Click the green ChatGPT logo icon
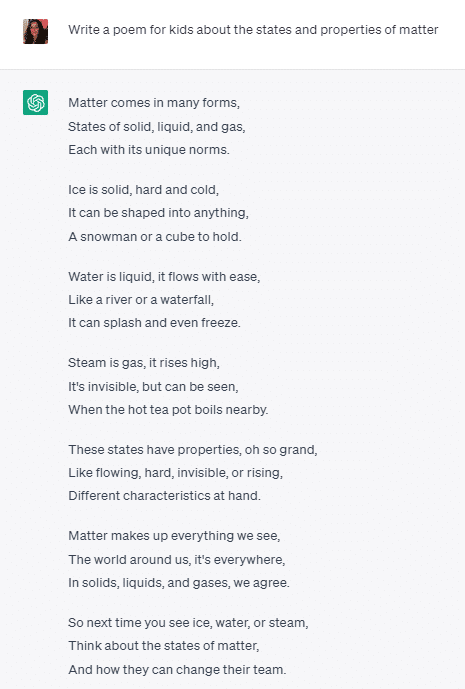This screenshot has height=689, width=465. coord(36,102)
